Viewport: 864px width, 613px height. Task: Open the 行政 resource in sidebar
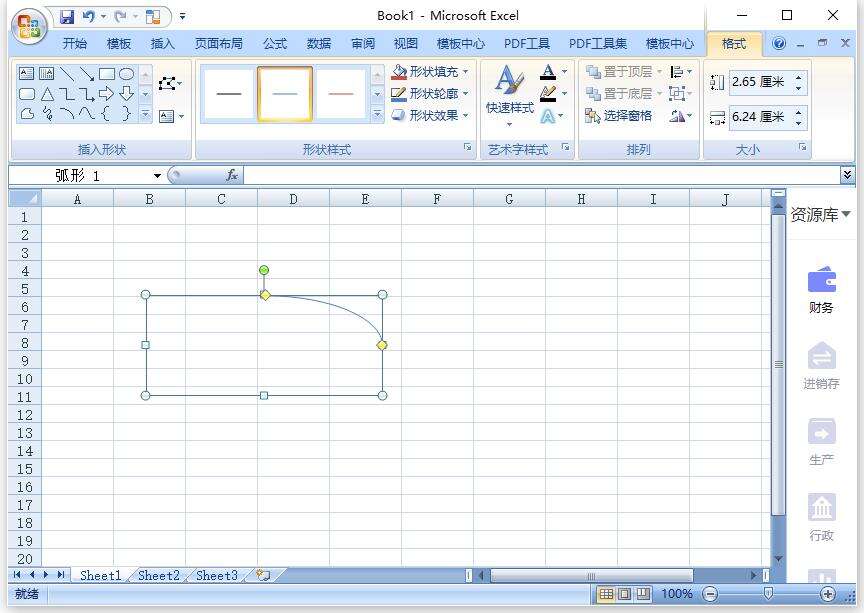point(821,517)
